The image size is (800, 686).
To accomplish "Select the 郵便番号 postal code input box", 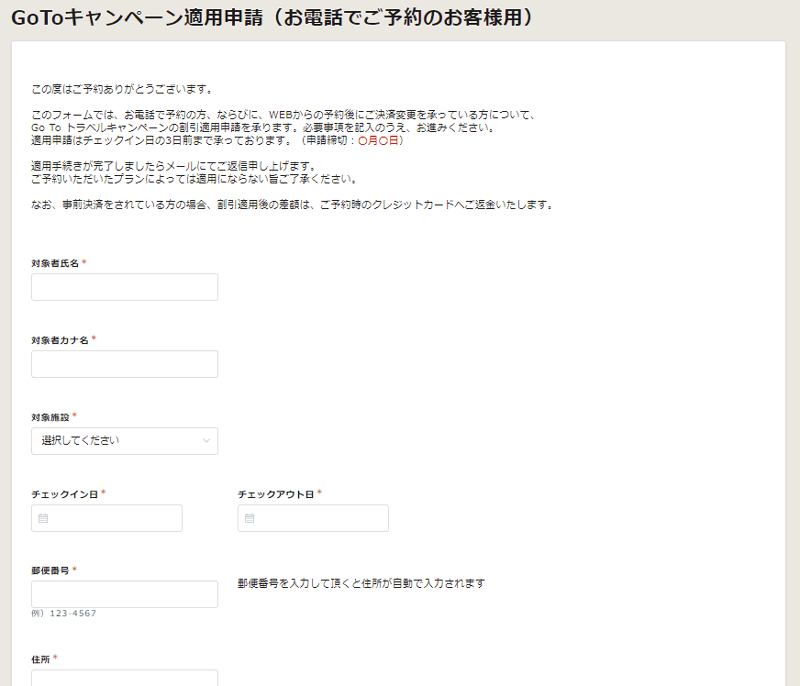I will [124, 594].
